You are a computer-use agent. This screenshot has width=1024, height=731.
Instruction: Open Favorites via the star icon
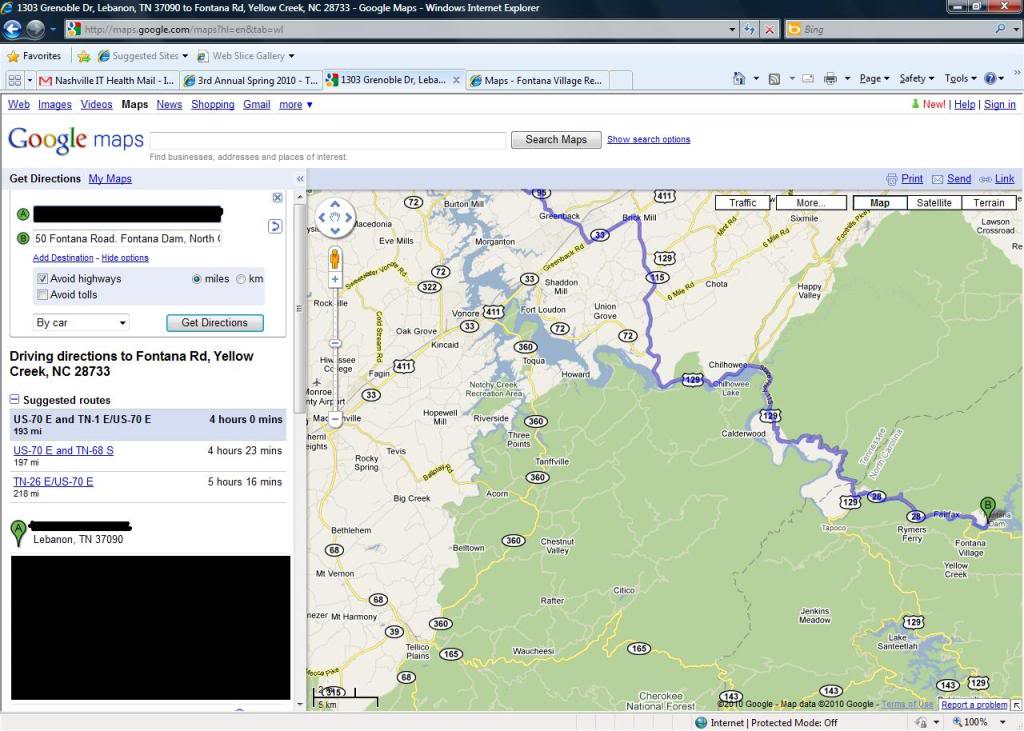[14, 56]
